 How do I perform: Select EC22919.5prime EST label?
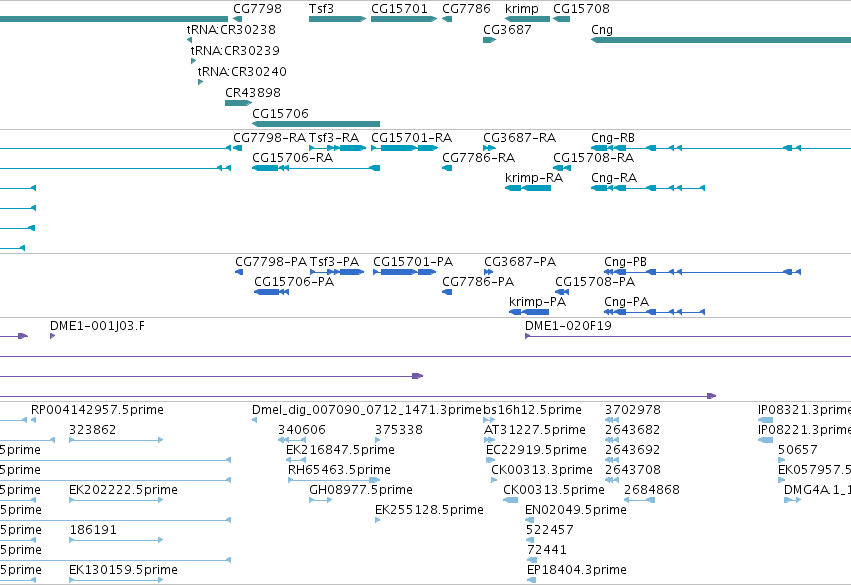click(536, 450)
